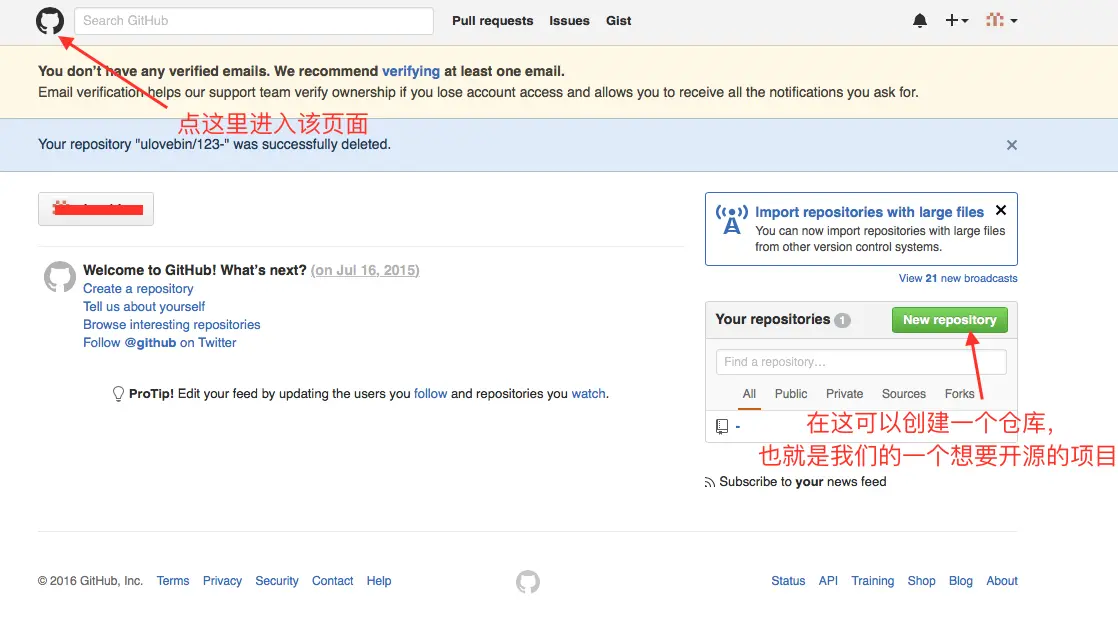Open the About footer link
1118x623 pixels.
[1002, 581]
